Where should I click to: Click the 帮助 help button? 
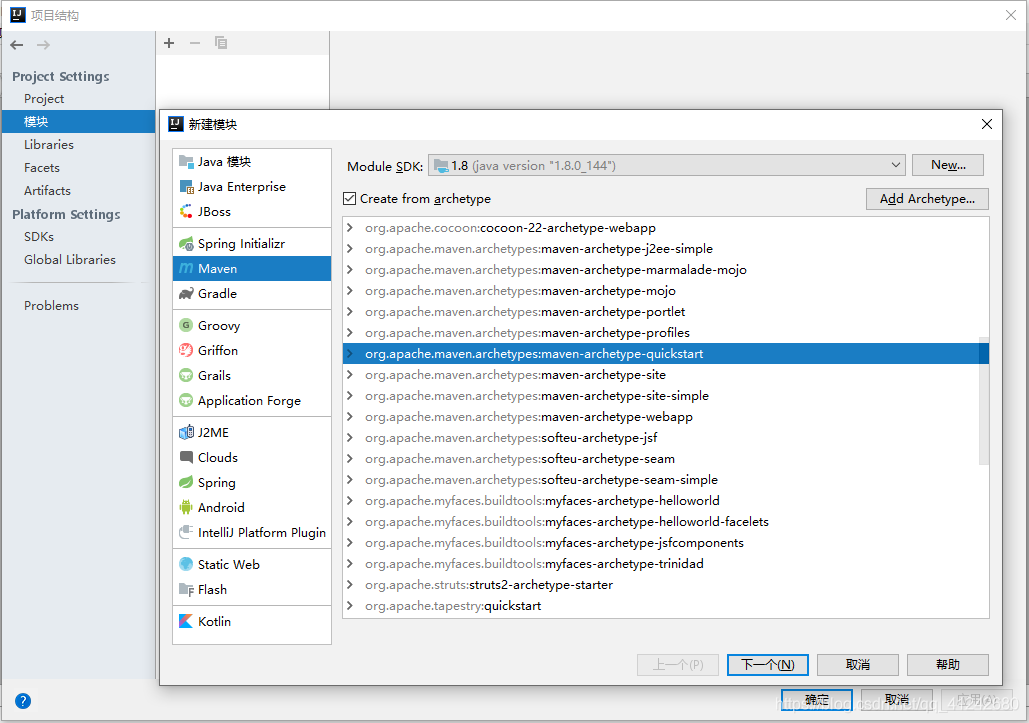(948, 665)
